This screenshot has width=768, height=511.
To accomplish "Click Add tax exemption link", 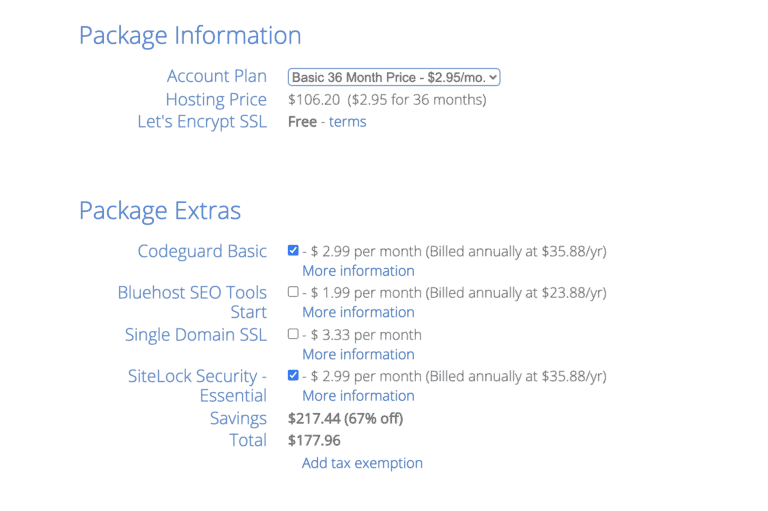I will tap(362, 463).
